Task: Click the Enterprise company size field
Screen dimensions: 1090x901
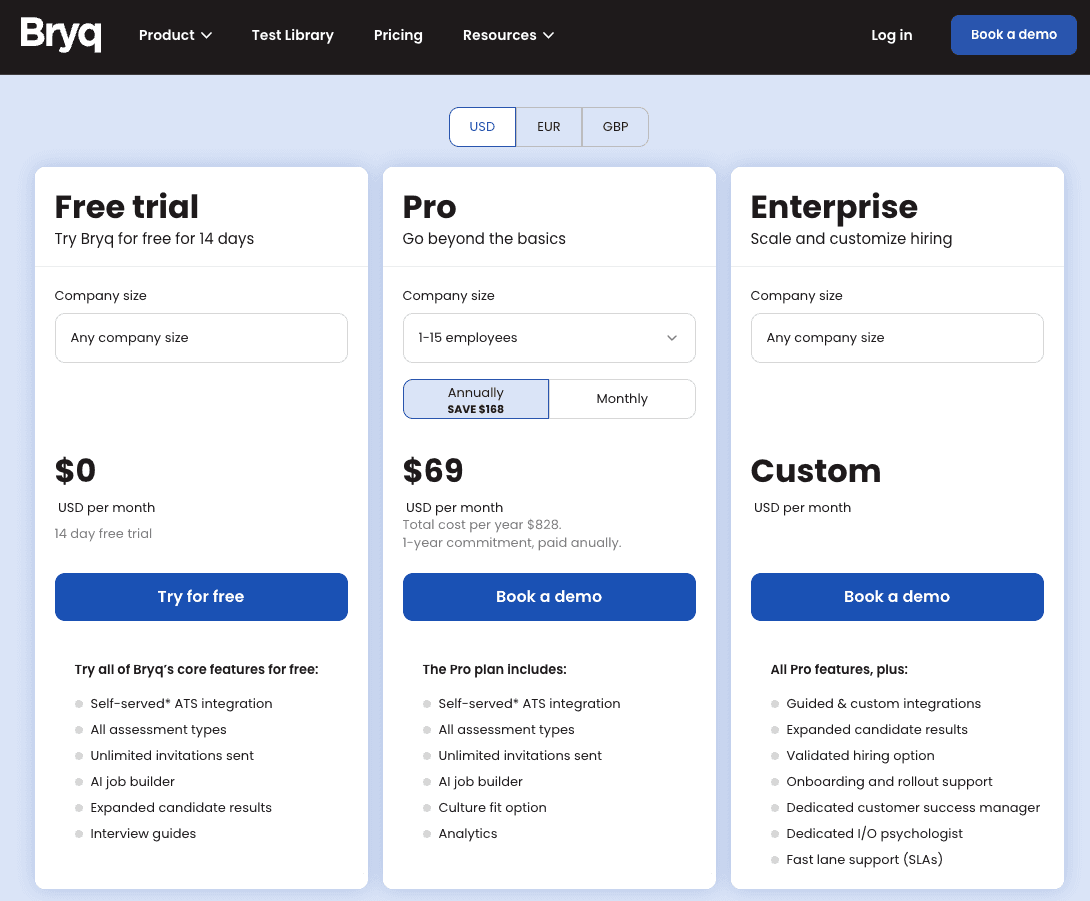Action: [897, 338]
